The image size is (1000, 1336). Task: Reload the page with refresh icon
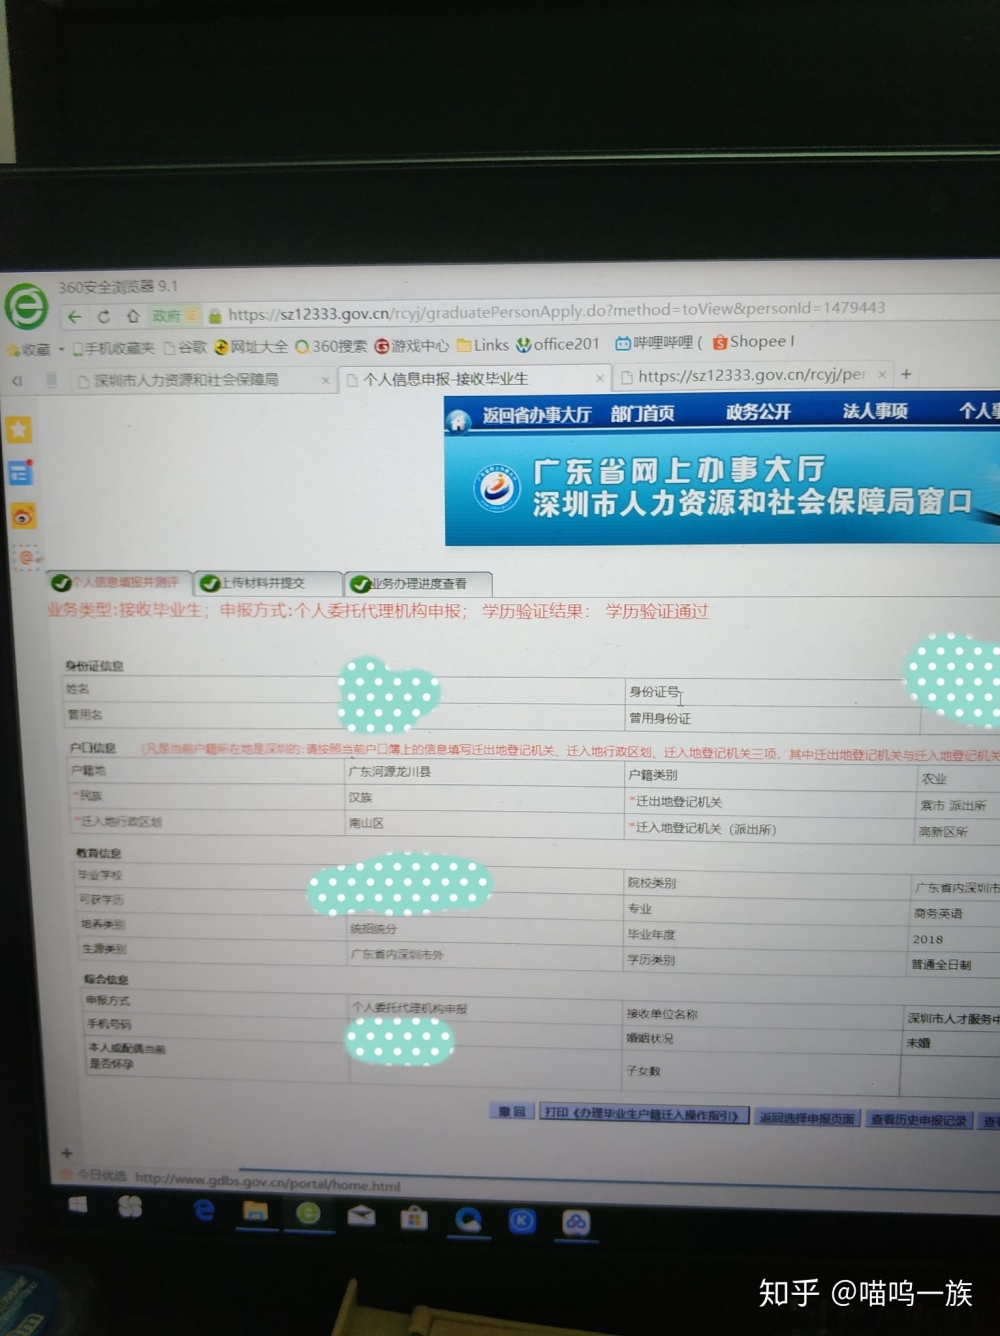104,317
